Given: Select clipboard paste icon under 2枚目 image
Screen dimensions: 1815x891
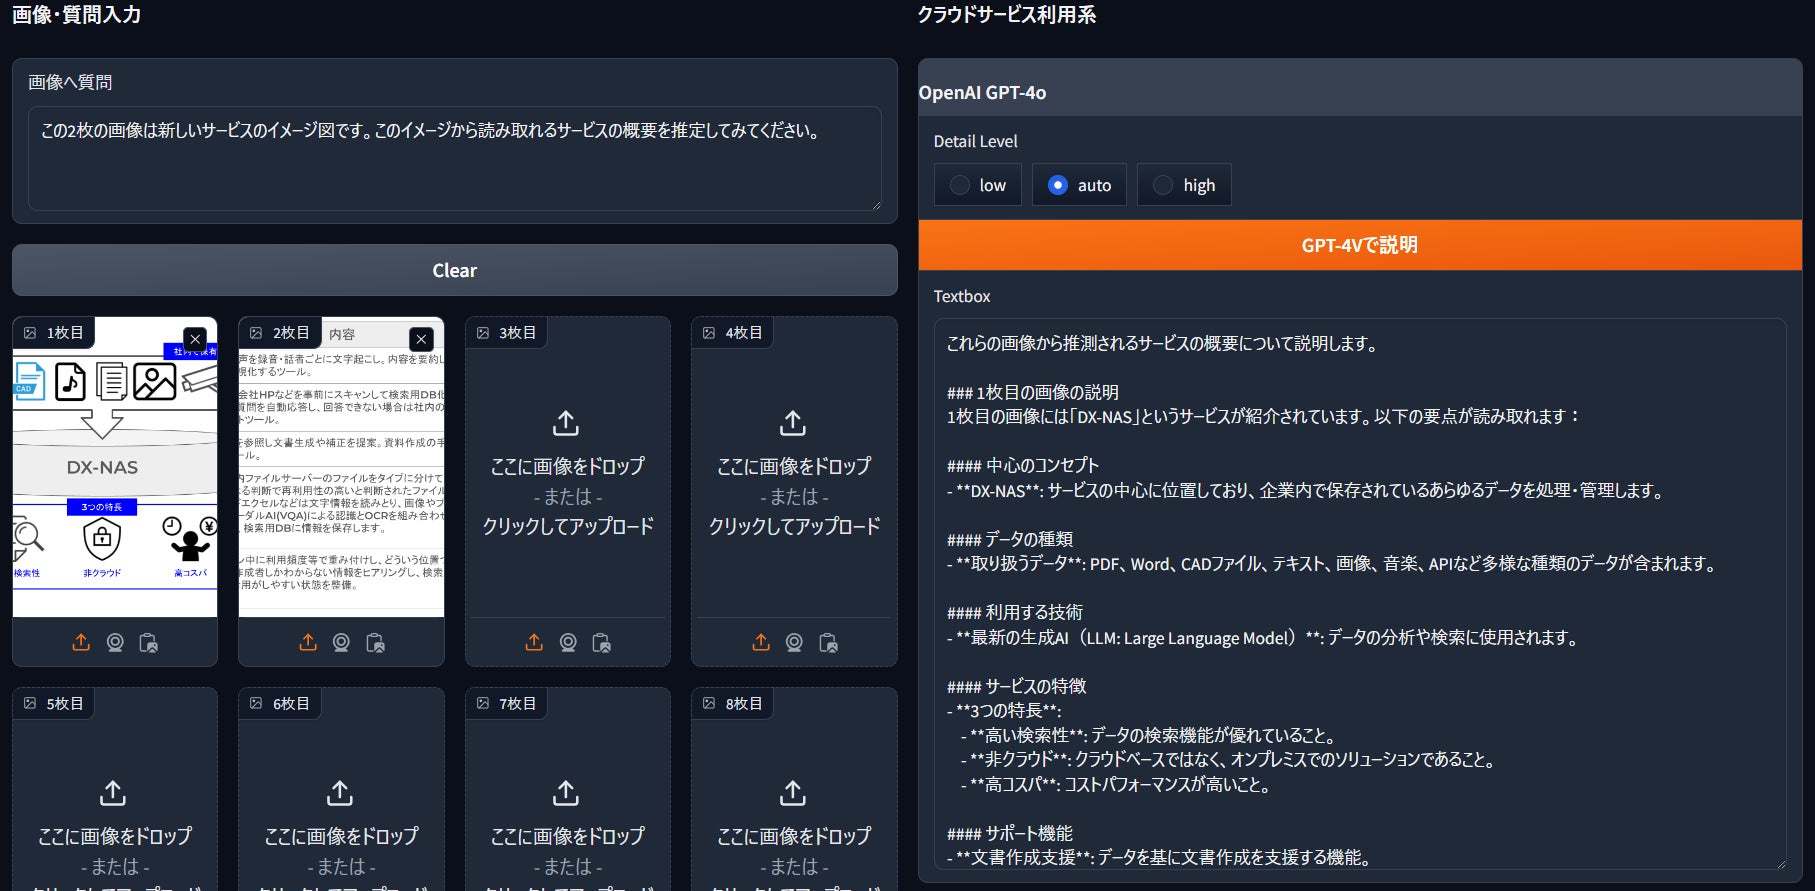Looking at the screenshot, I should 375,642.
